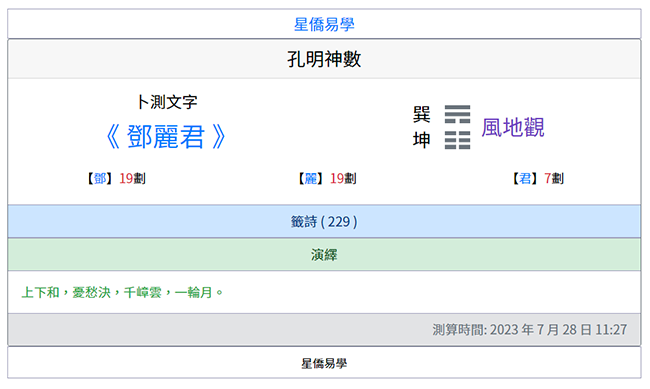Click the 7劃 stroke count
The width and height of the screenshot is (650, 389).
pos(554,179)
